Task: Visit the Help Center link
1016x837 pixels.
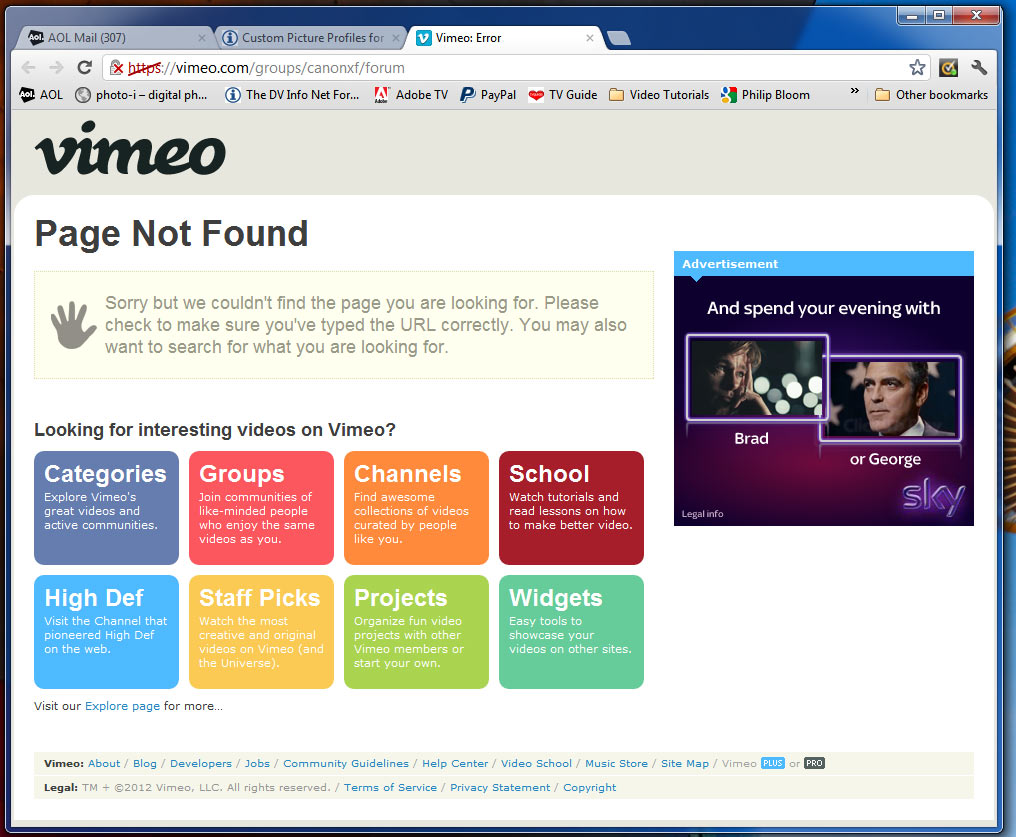Action: [455, 763]
